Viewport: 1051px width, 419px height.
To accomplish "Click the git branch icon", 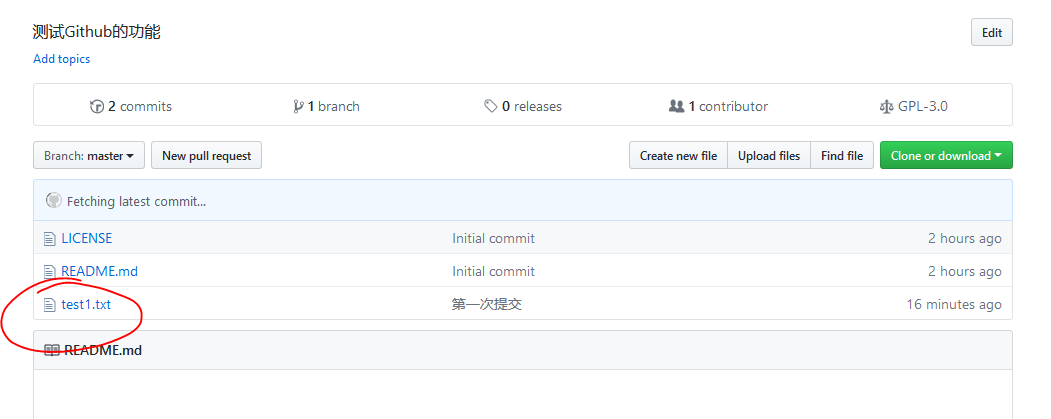I will pyautogui.click(x=298, y=106).
